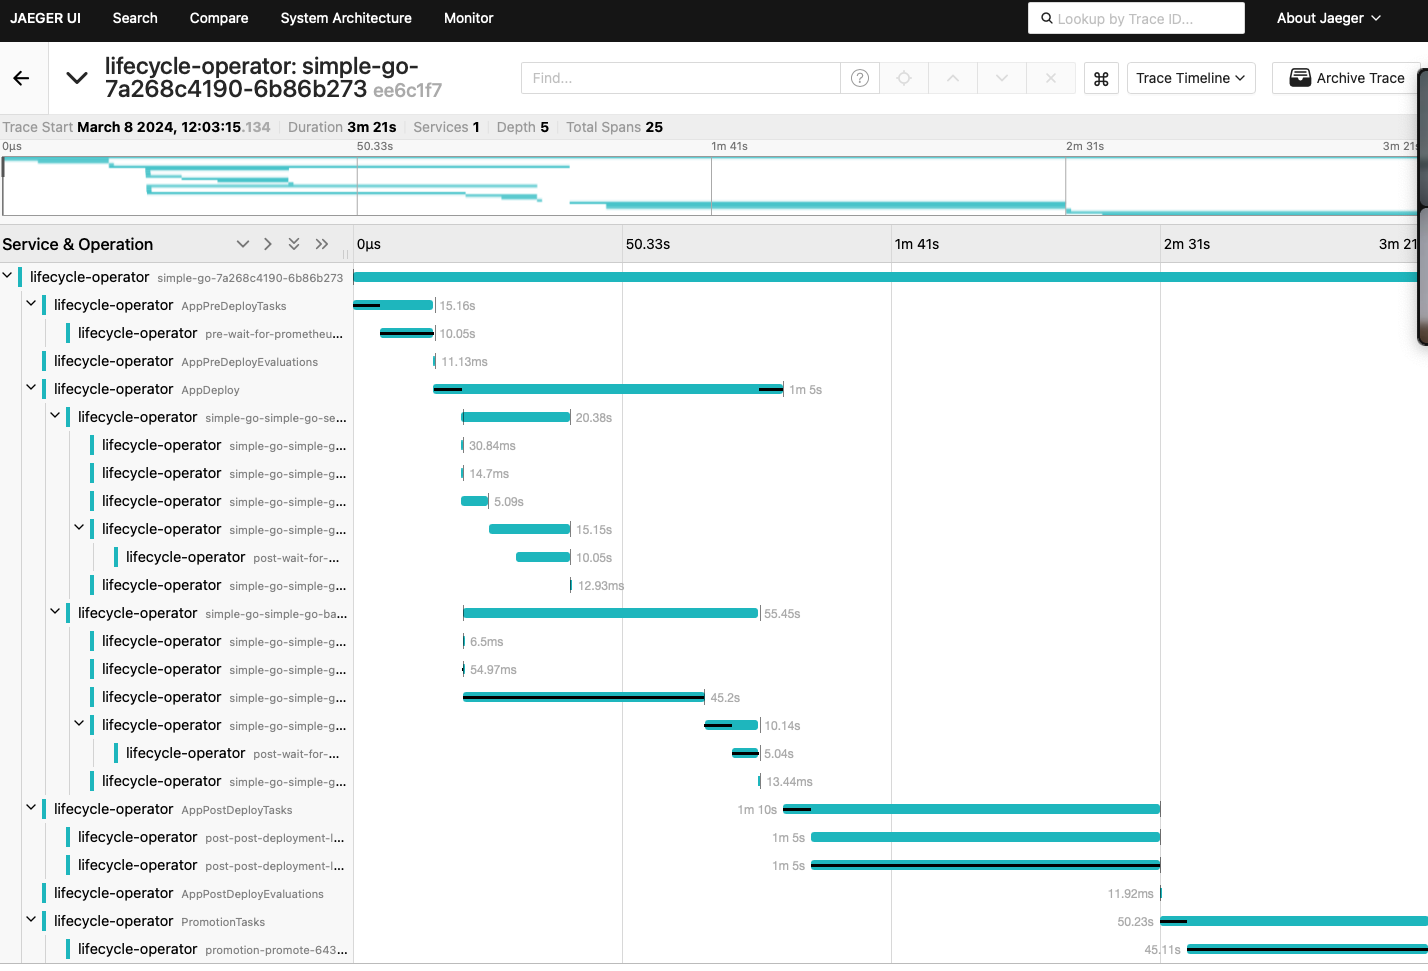Go to next search result arrow
Screen dimensions: 1428x971
[x=1002, y=78]
